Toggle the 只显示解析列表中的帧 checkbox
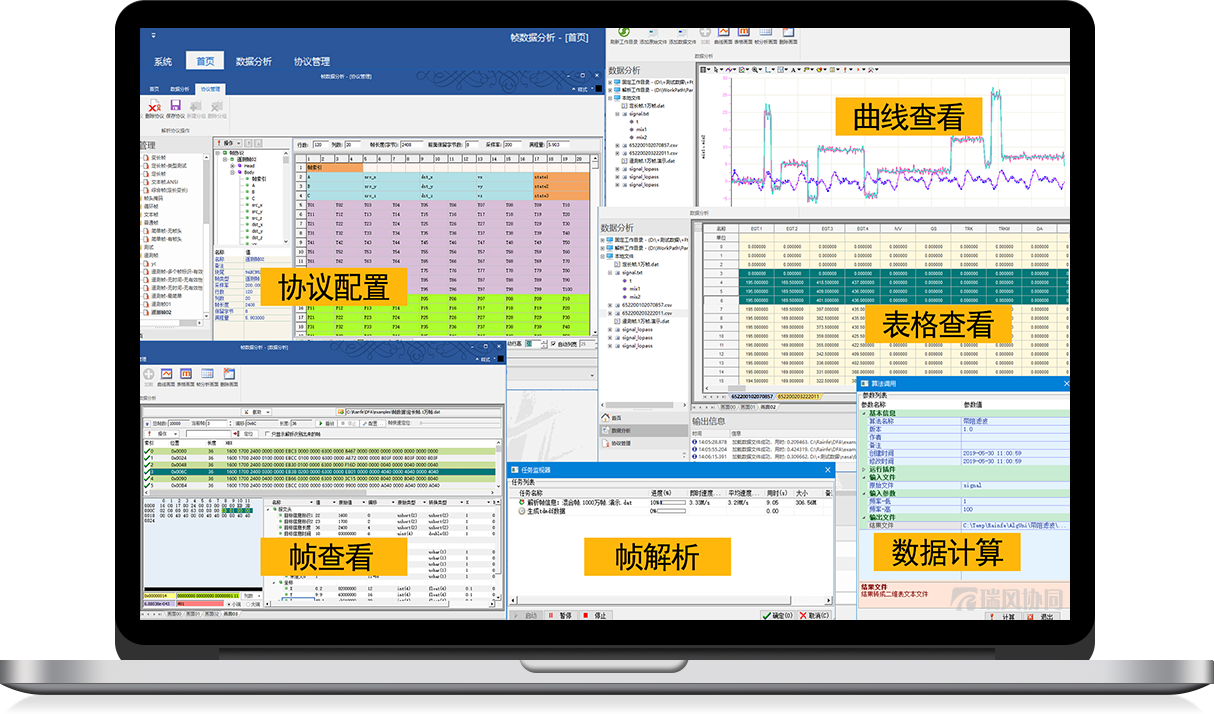 (x=266, y=433)
